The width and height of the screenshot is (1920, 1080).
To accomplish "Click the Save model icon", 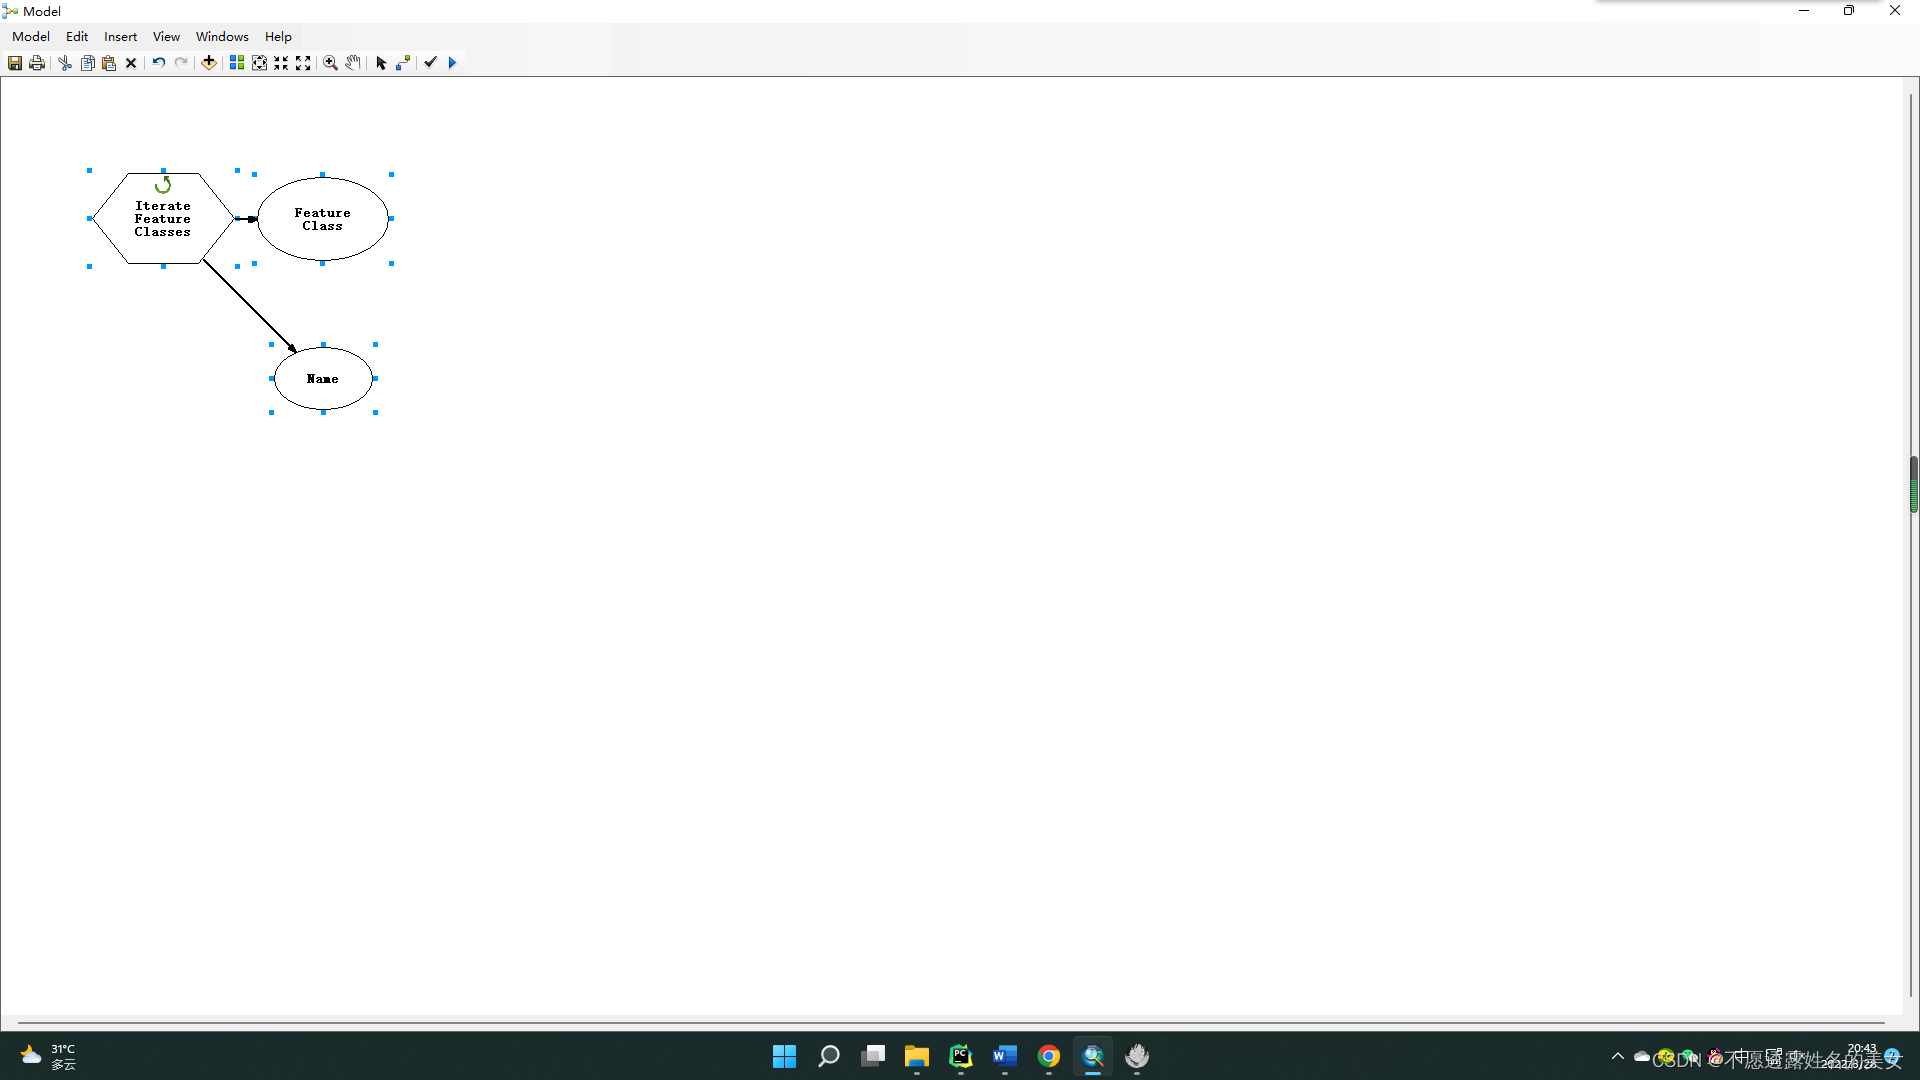I will pyautogui.click(x=15, y=63).
